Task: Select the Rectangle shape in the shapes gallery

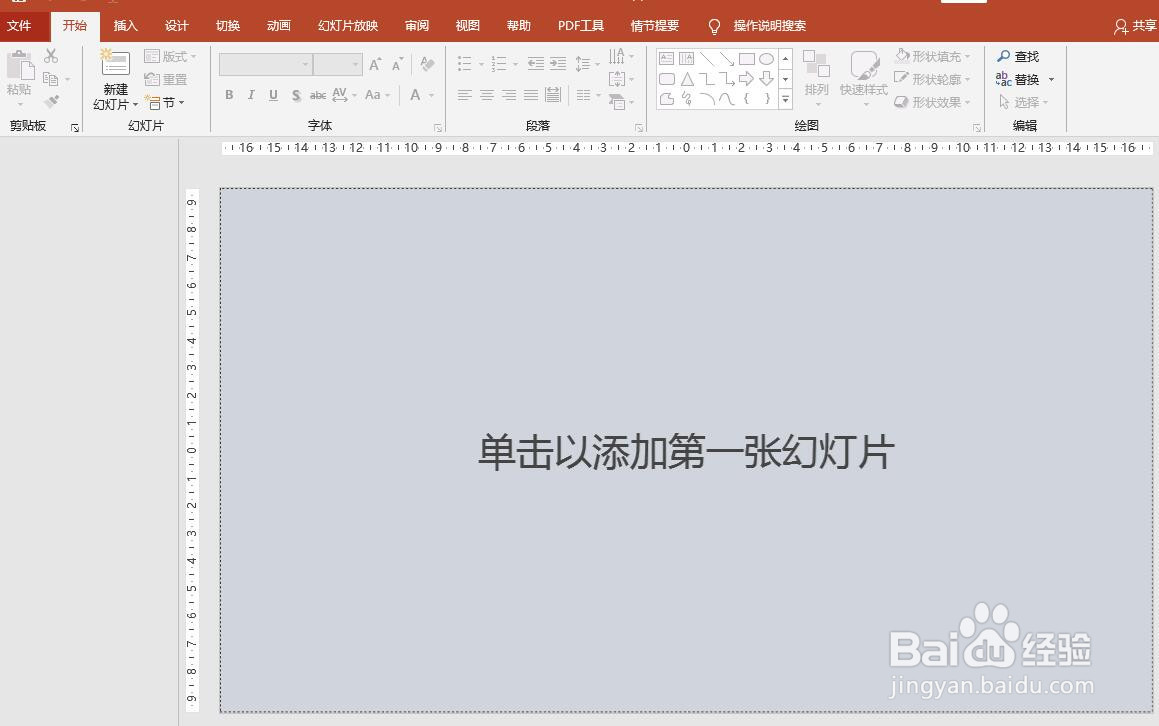Action: tap(748, 59)
